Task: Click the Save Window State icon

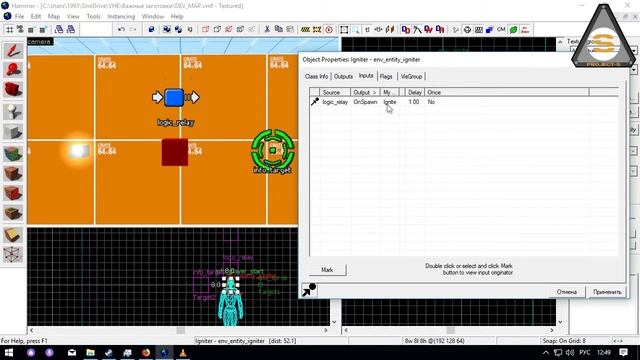Action: tap(71, 29)
